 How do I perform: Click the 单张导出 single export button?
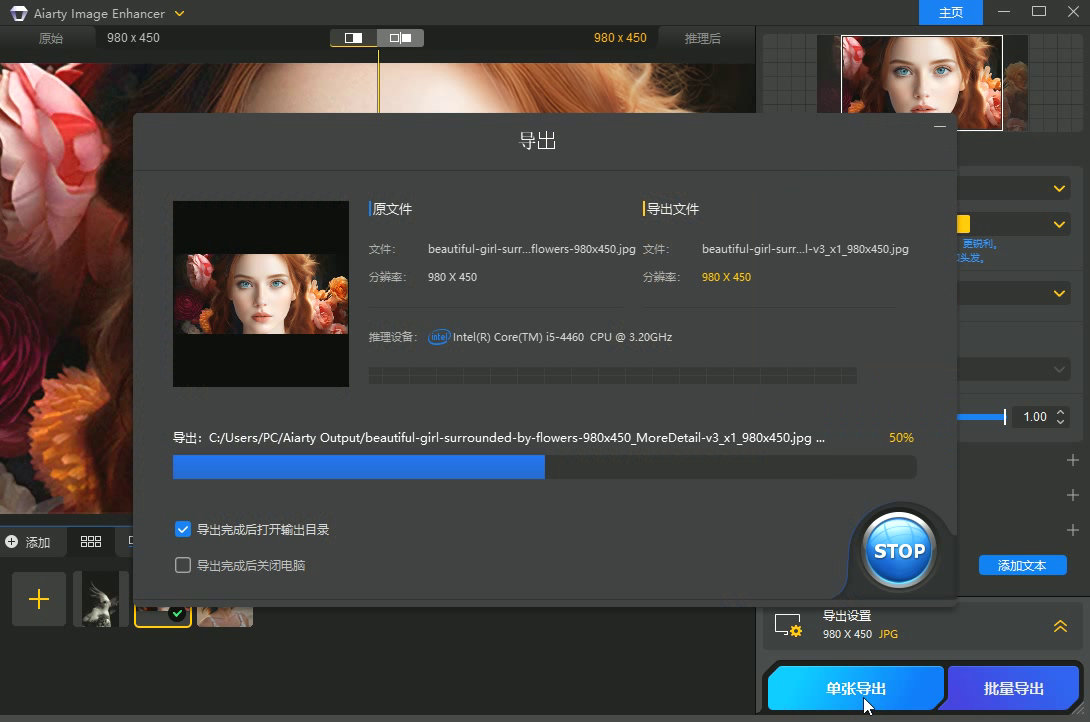855,688
